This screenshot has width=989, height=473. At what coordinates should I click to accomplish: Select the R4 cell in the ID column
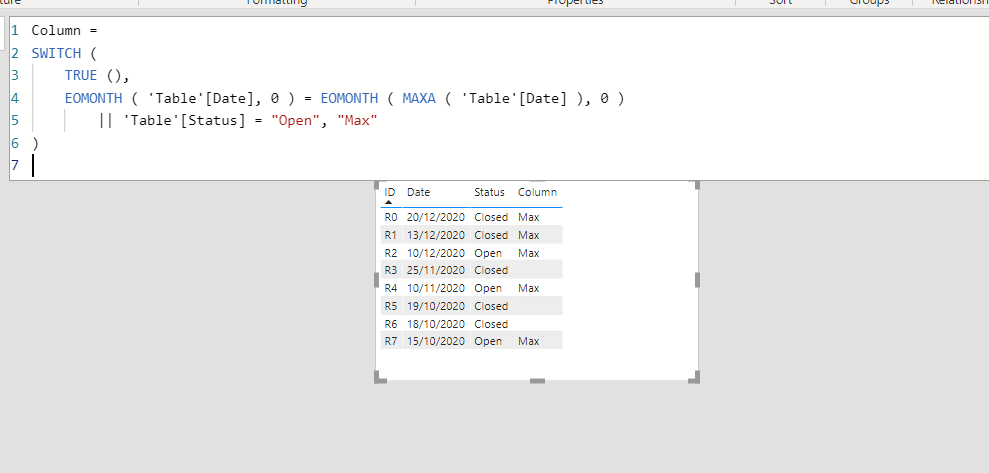pos(391,288)
